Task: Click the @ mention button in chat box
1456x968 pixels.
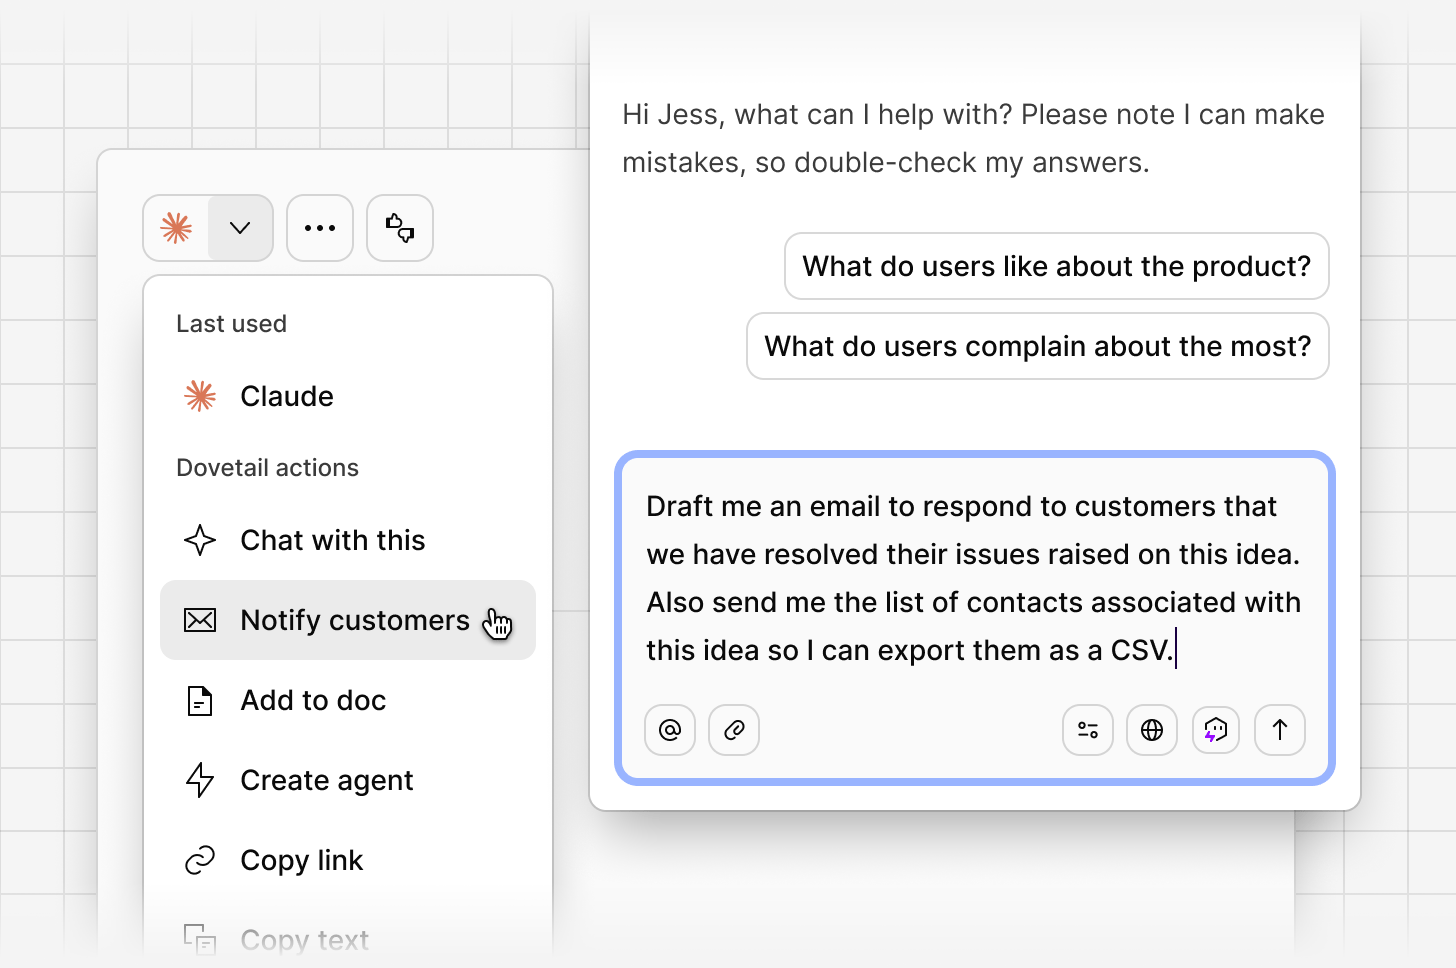Action: tap(670, 730)
